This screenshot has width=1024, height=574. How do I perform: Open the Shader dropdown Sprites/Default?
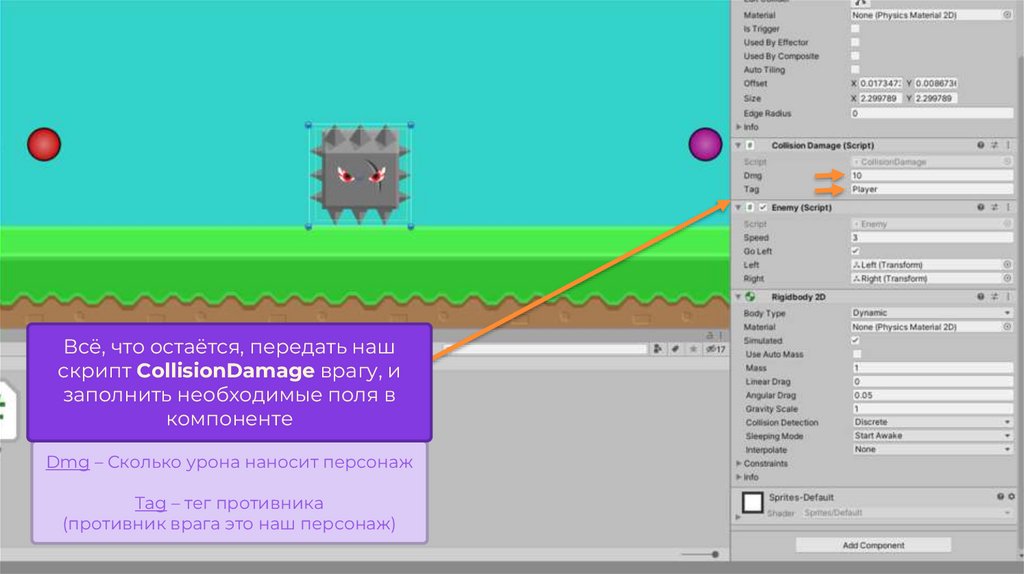[907, 513]
